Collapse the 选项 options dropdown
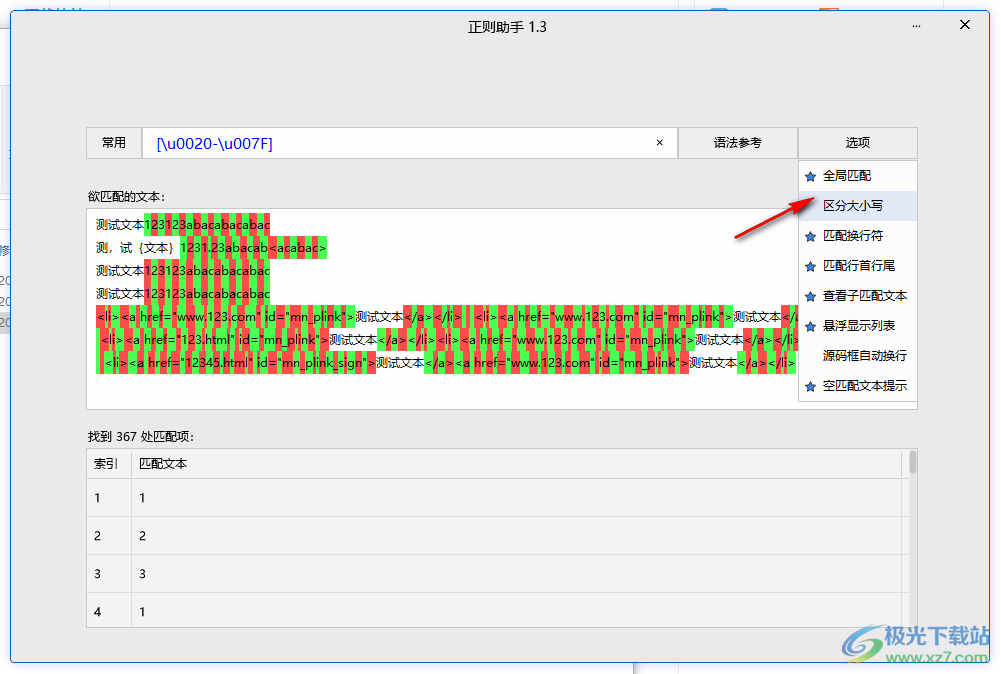The width and height of the screenshot is (1001, 674). tap(857, 143)
